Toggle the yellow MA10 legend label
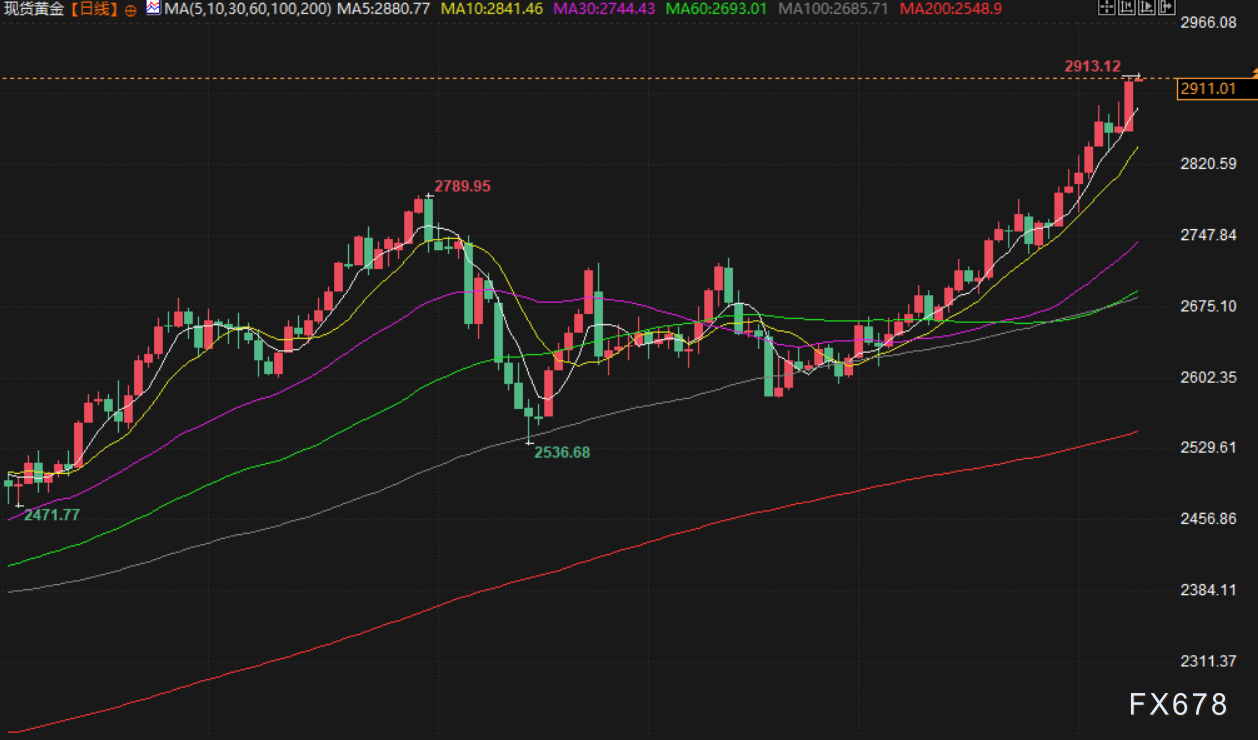 click(x=490, y=9)
